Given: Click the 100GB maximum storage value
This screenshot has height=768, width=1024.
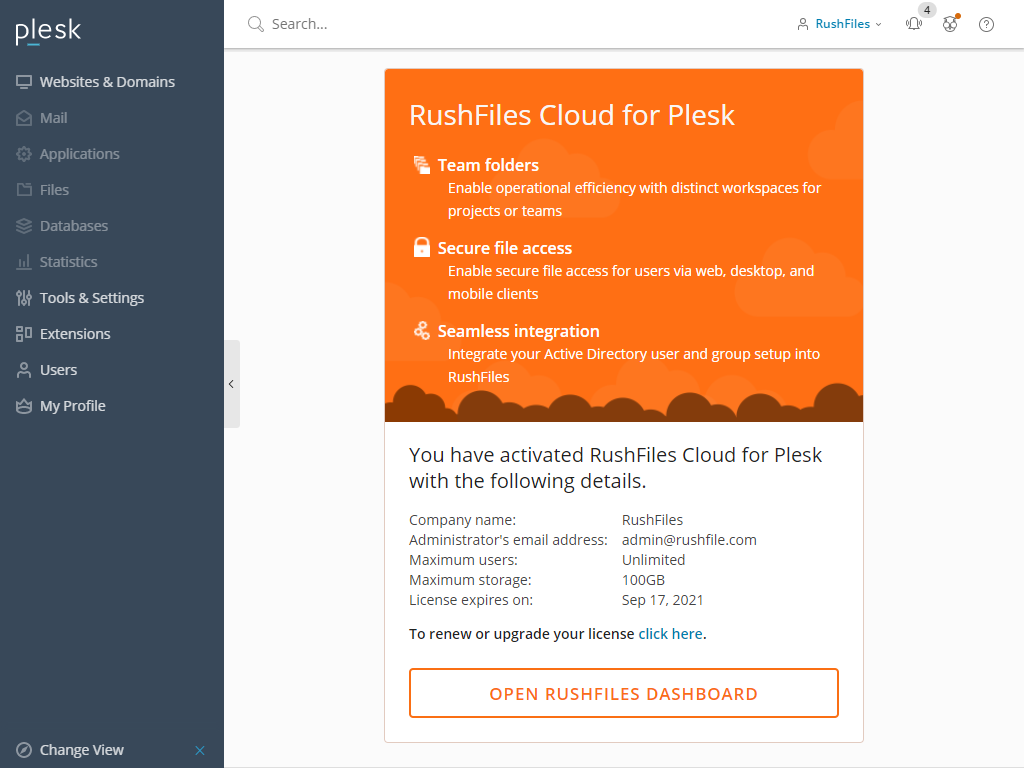Looking at the screenshot, I should coord(643,580).
